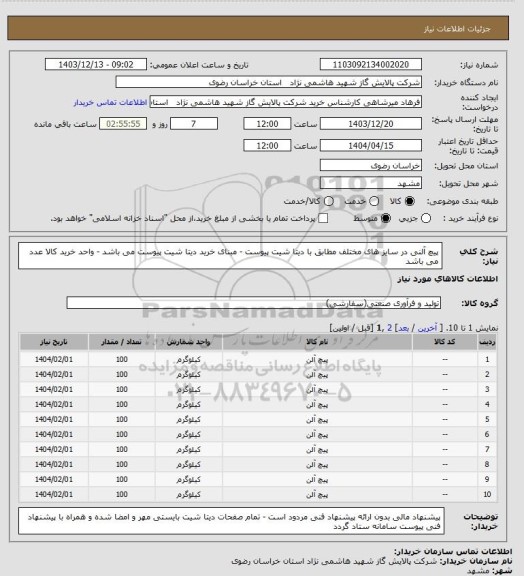The image size is (524, 576).
Task: Click the need number field 1103092134002020
Action: tap(371, 64)
